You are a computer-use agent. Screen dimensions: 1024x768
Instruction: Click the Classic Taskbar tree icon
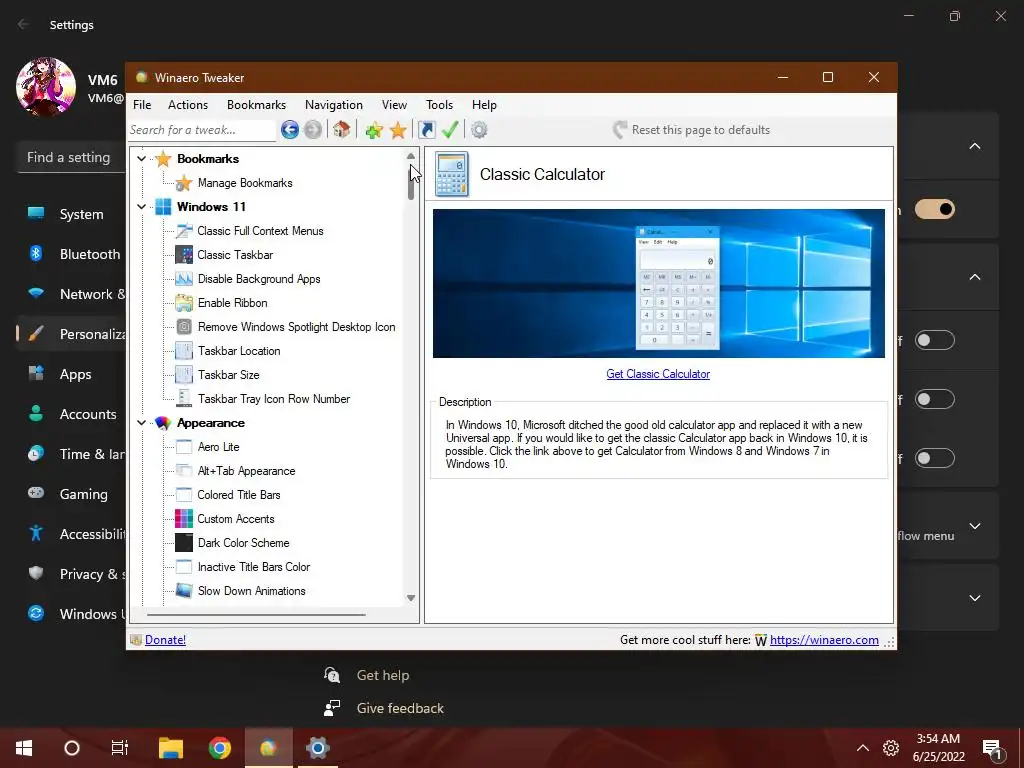click(x=184, y=255)
